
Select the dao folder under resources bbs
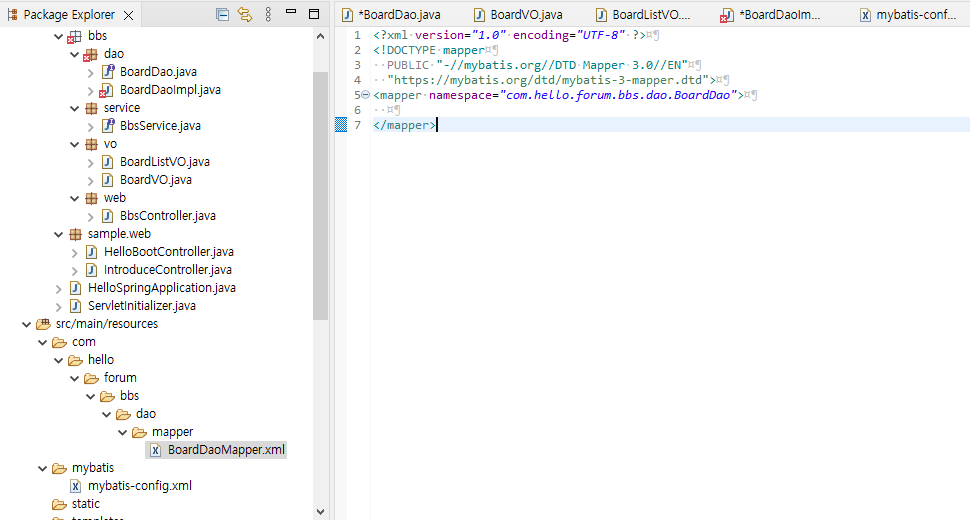coord(146,414)
